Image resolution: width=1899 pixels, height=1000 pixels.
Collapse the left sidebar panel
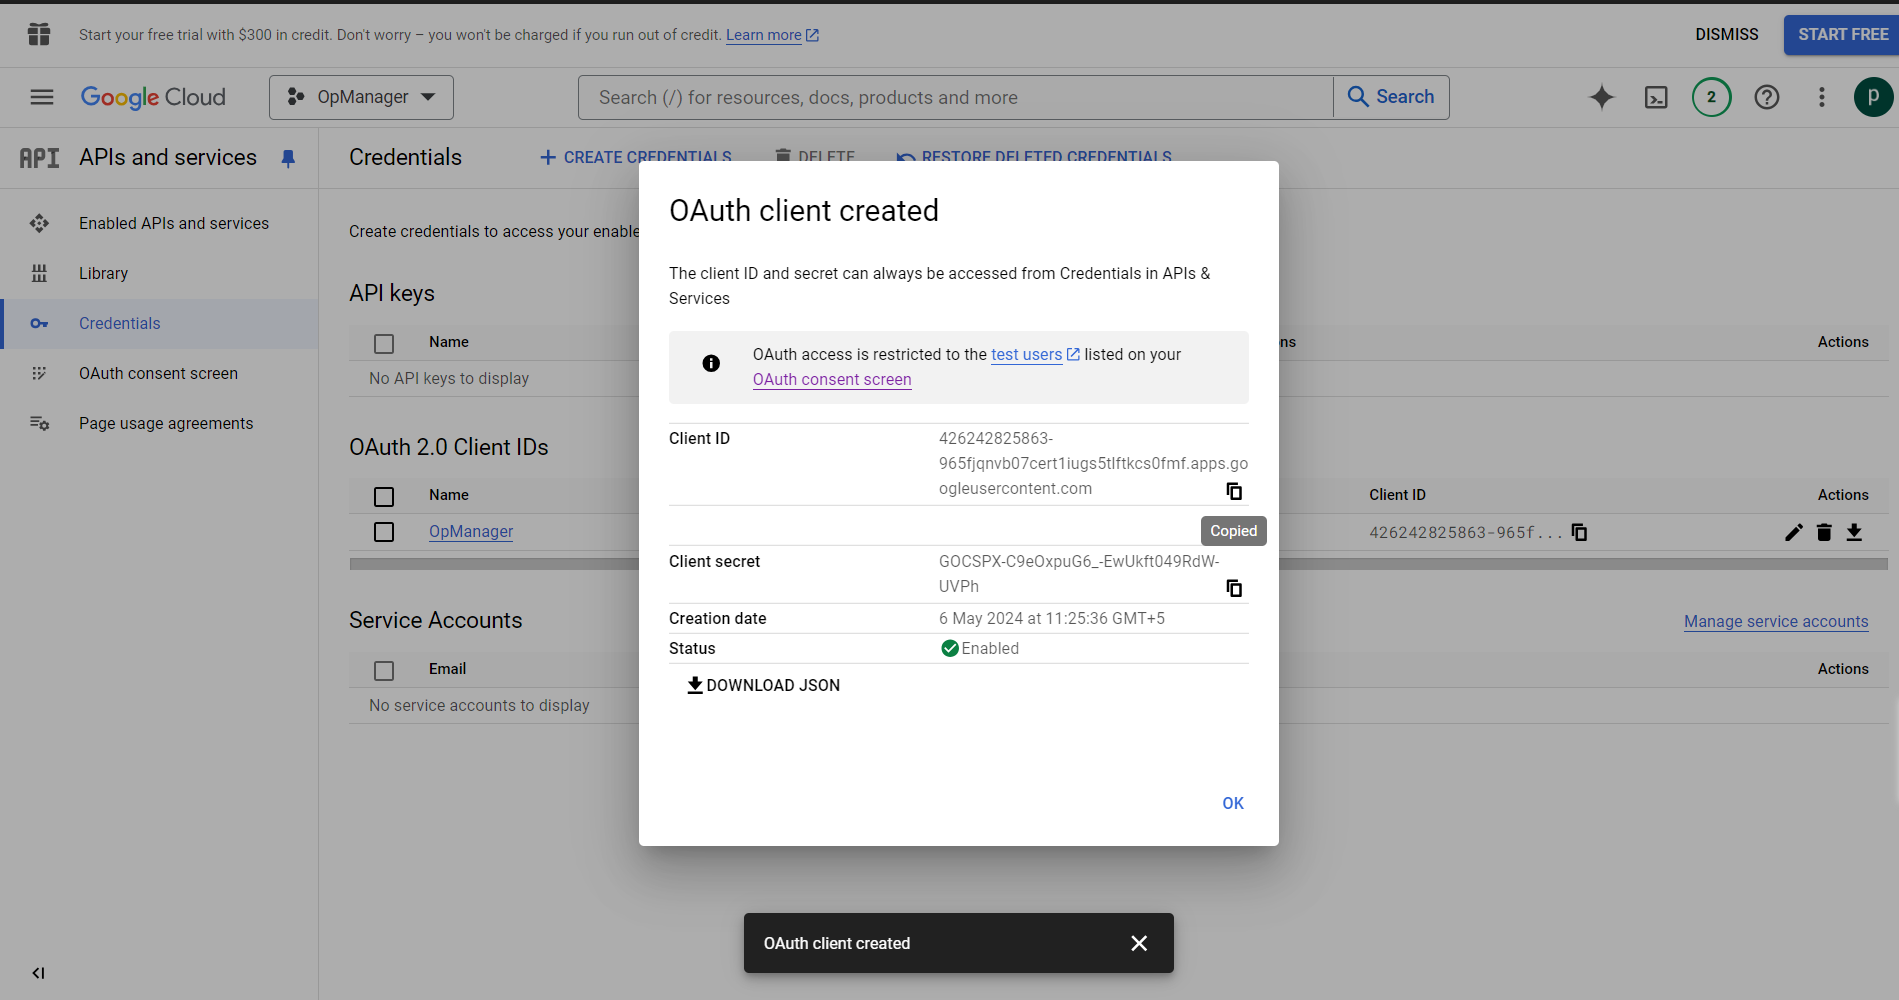coord(38,973)
